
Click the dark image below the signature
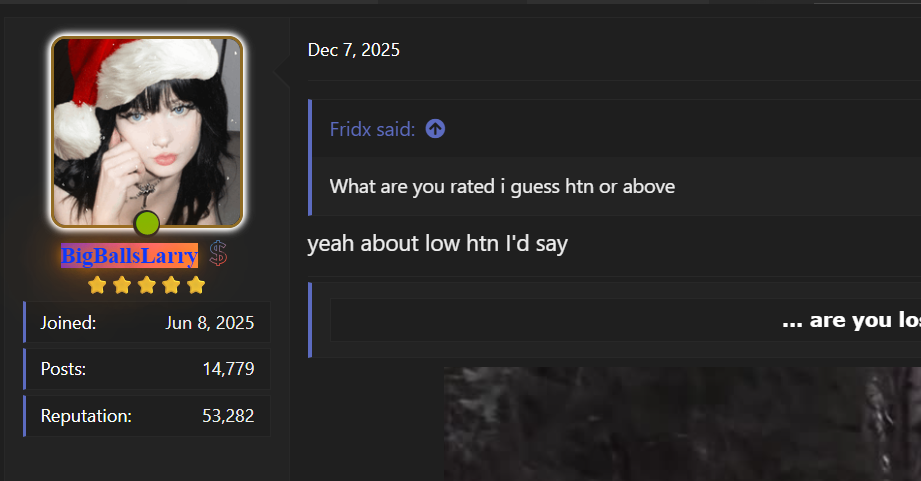click(682, 424)
